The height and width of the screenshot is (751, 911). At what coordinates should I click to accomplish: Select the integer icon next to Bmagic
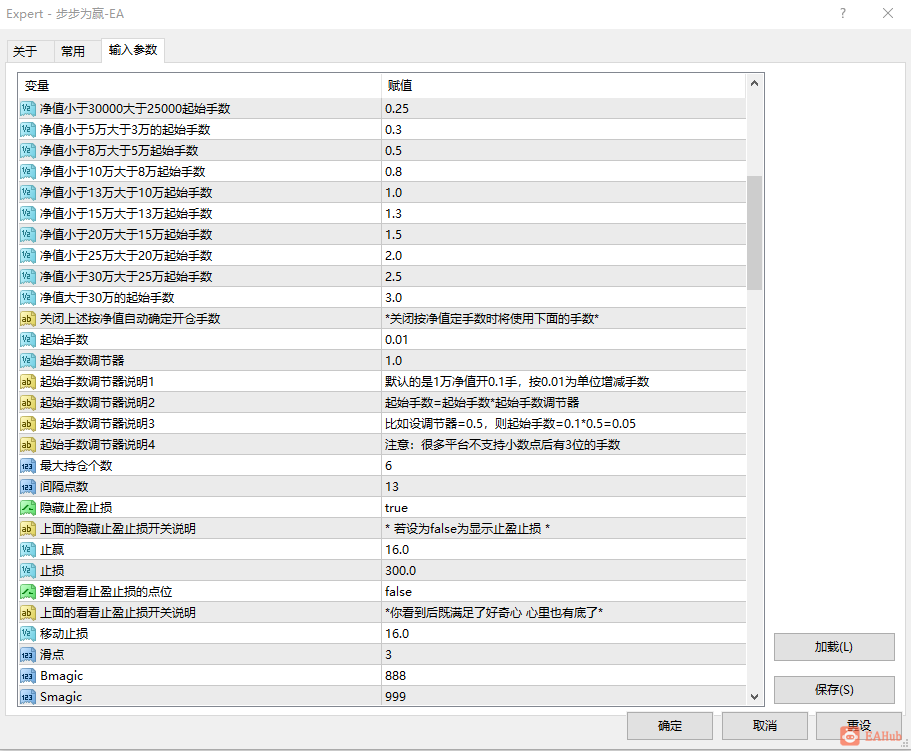[x=27, y=676]
